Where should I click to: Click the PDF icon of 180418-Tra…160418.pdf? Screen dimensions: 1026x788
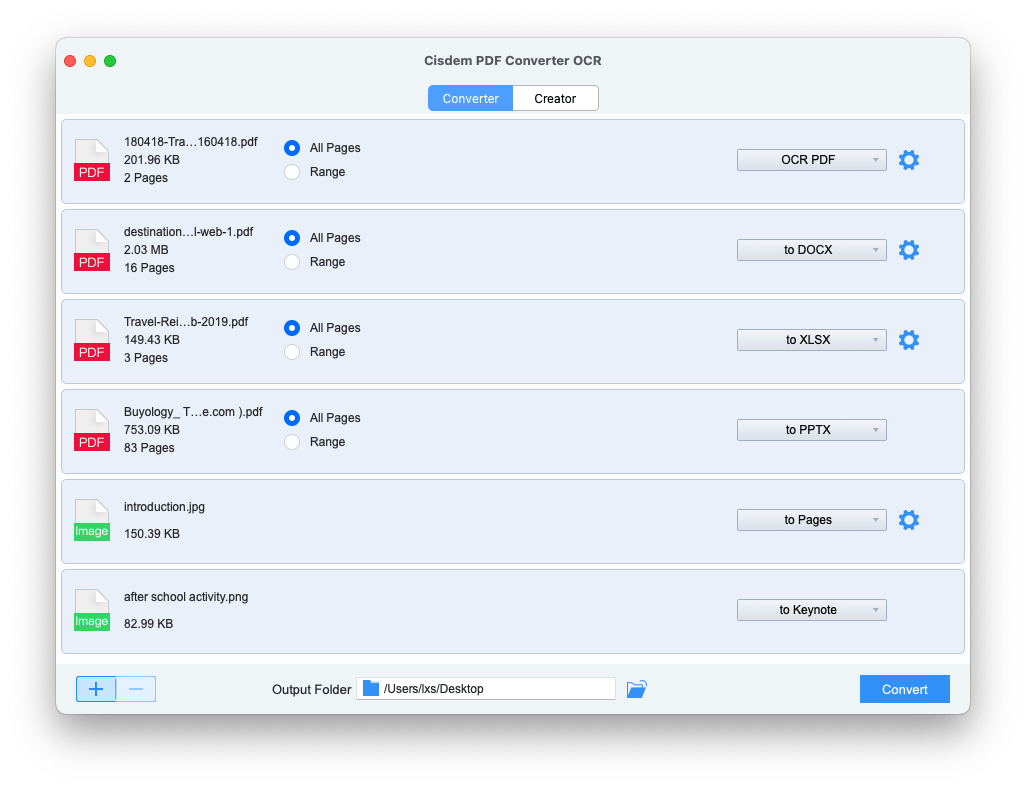click(92, 160)
